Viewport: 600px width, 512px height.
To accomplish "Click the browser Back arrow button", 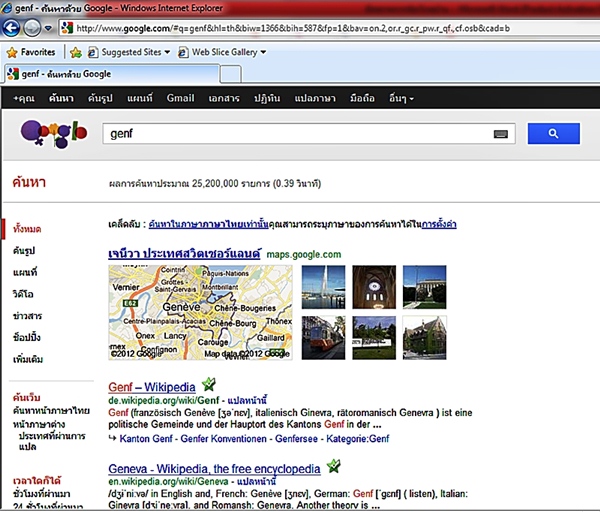I will [11, 28].
